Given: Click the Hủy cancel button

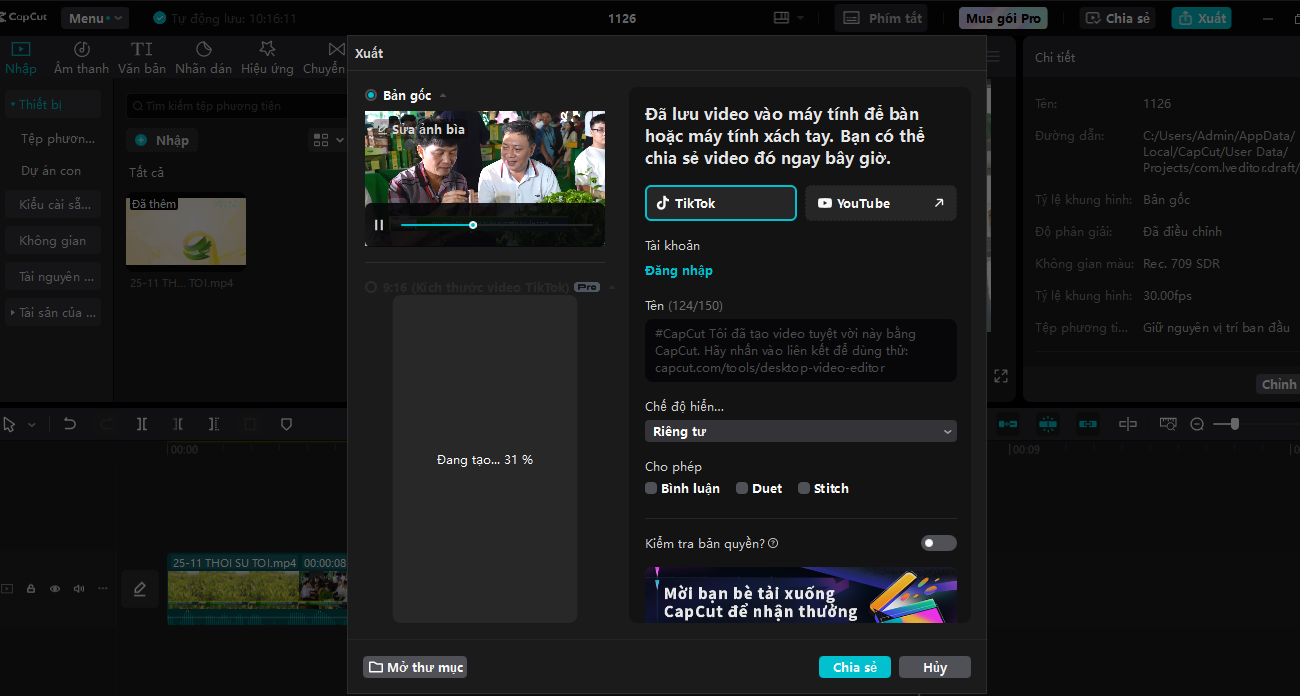Looking at the screenshot, I should click(935, 667).
